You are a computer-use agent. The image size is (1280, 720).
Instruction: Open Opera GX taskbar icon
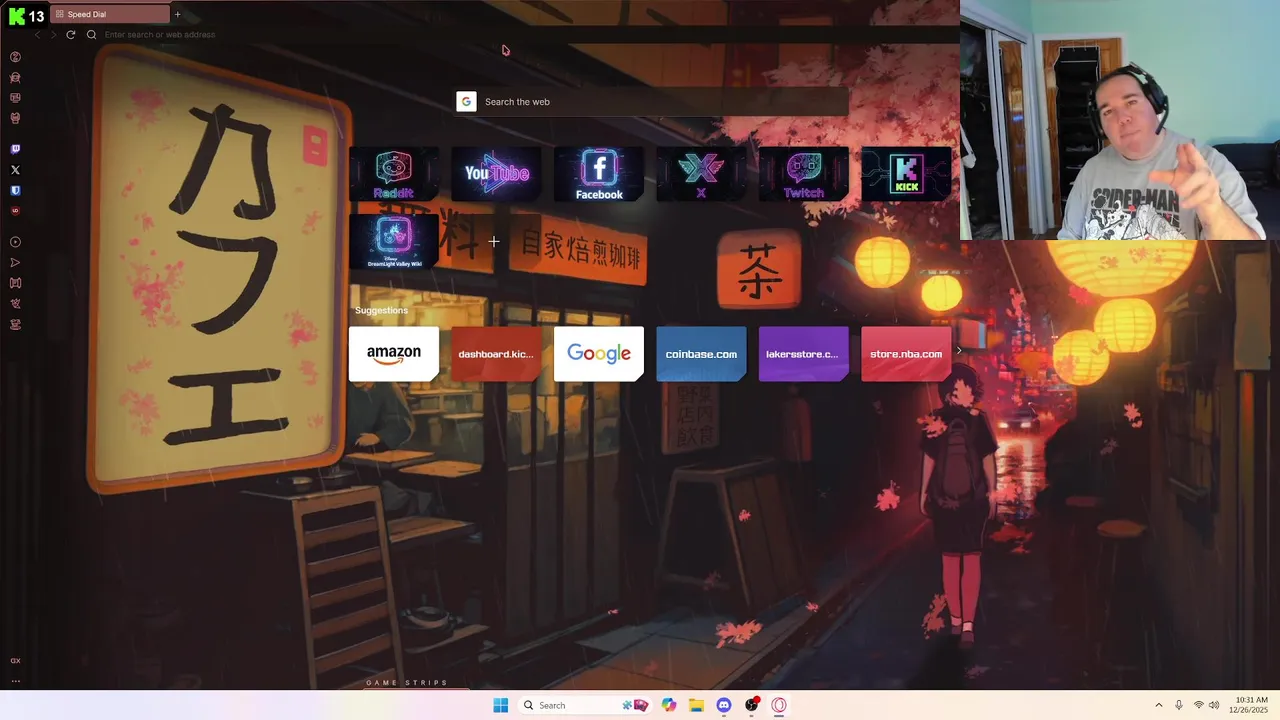(779, 705)
